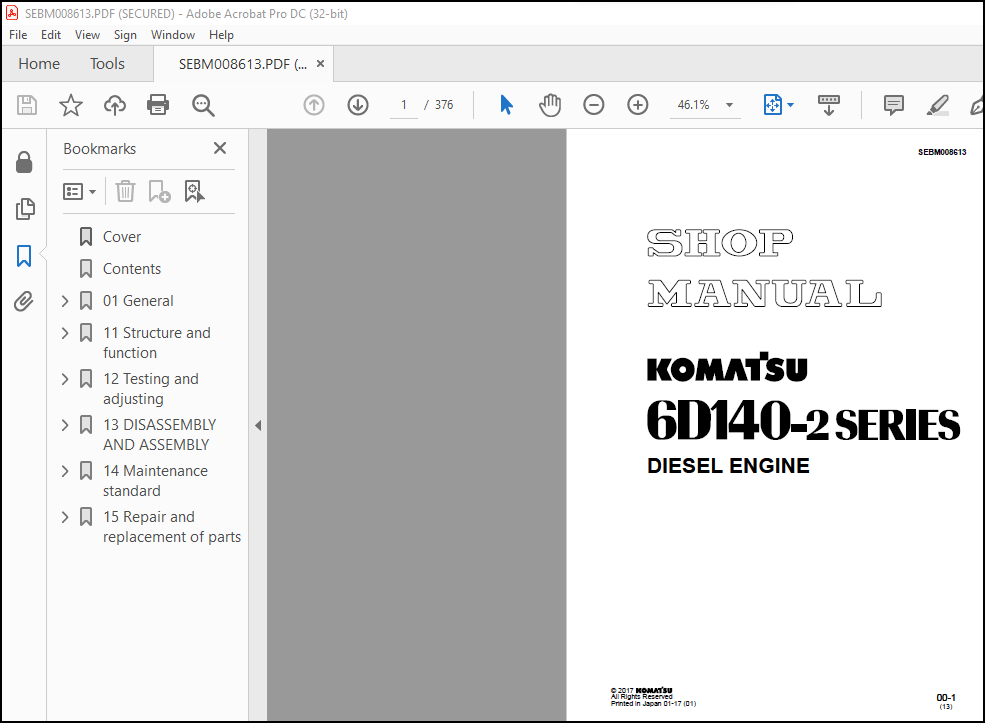Show the page thumbnails panel
The height and width of the screenshot is (723, 985).
tap(24, 209)
